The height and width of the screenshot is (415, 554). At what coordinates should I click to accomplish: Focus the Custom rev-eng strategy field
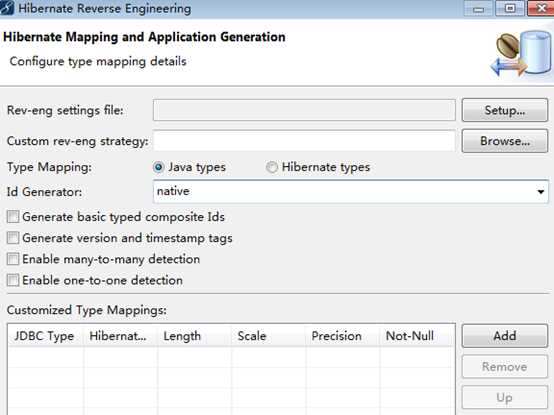(304, 141)
